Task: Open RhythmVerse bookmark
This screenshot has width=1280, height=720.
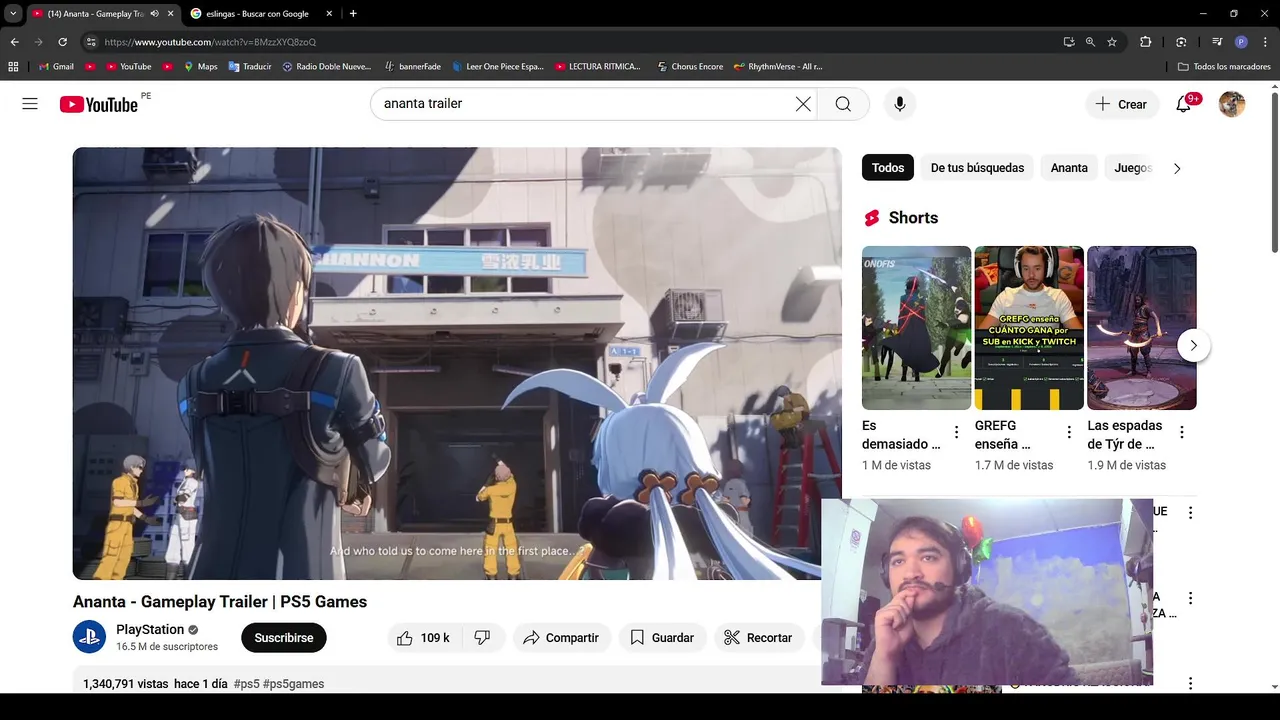Action: [778, 67]
